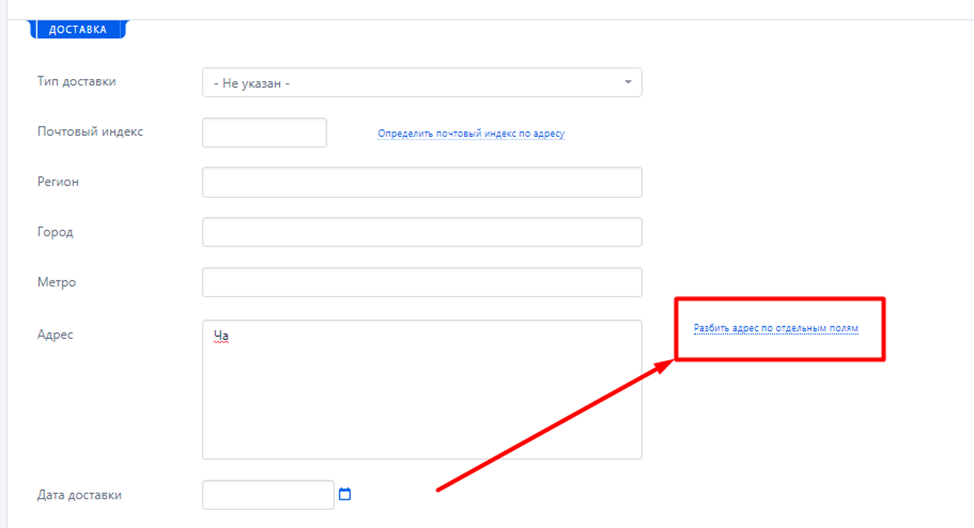Select the 'Адрес' field label
The width and height of the screenshot is (974, 528).
click(x=55, y=335)
